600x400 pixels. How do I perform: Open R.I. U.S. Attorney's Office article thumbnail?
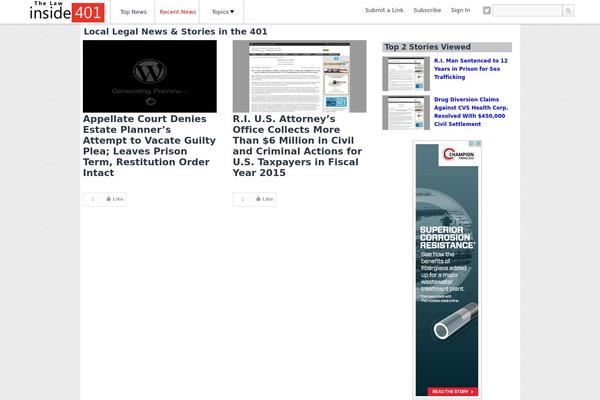click(x=299, y=76)
